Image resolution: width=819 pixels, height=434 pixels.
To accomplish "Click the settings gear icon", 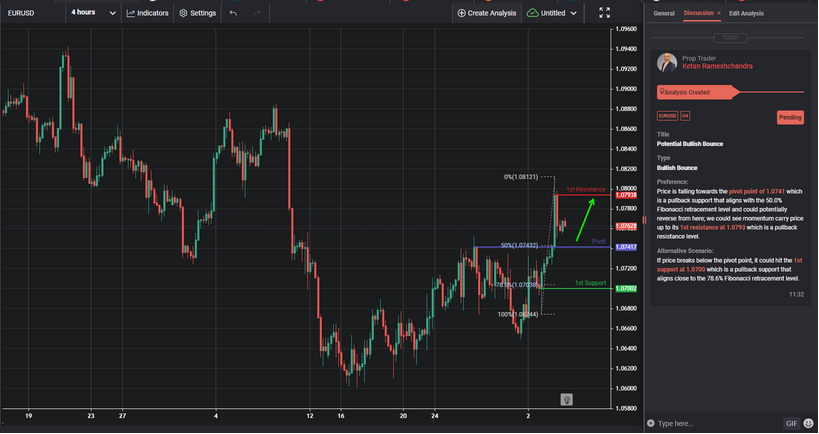I will [183, 13].
